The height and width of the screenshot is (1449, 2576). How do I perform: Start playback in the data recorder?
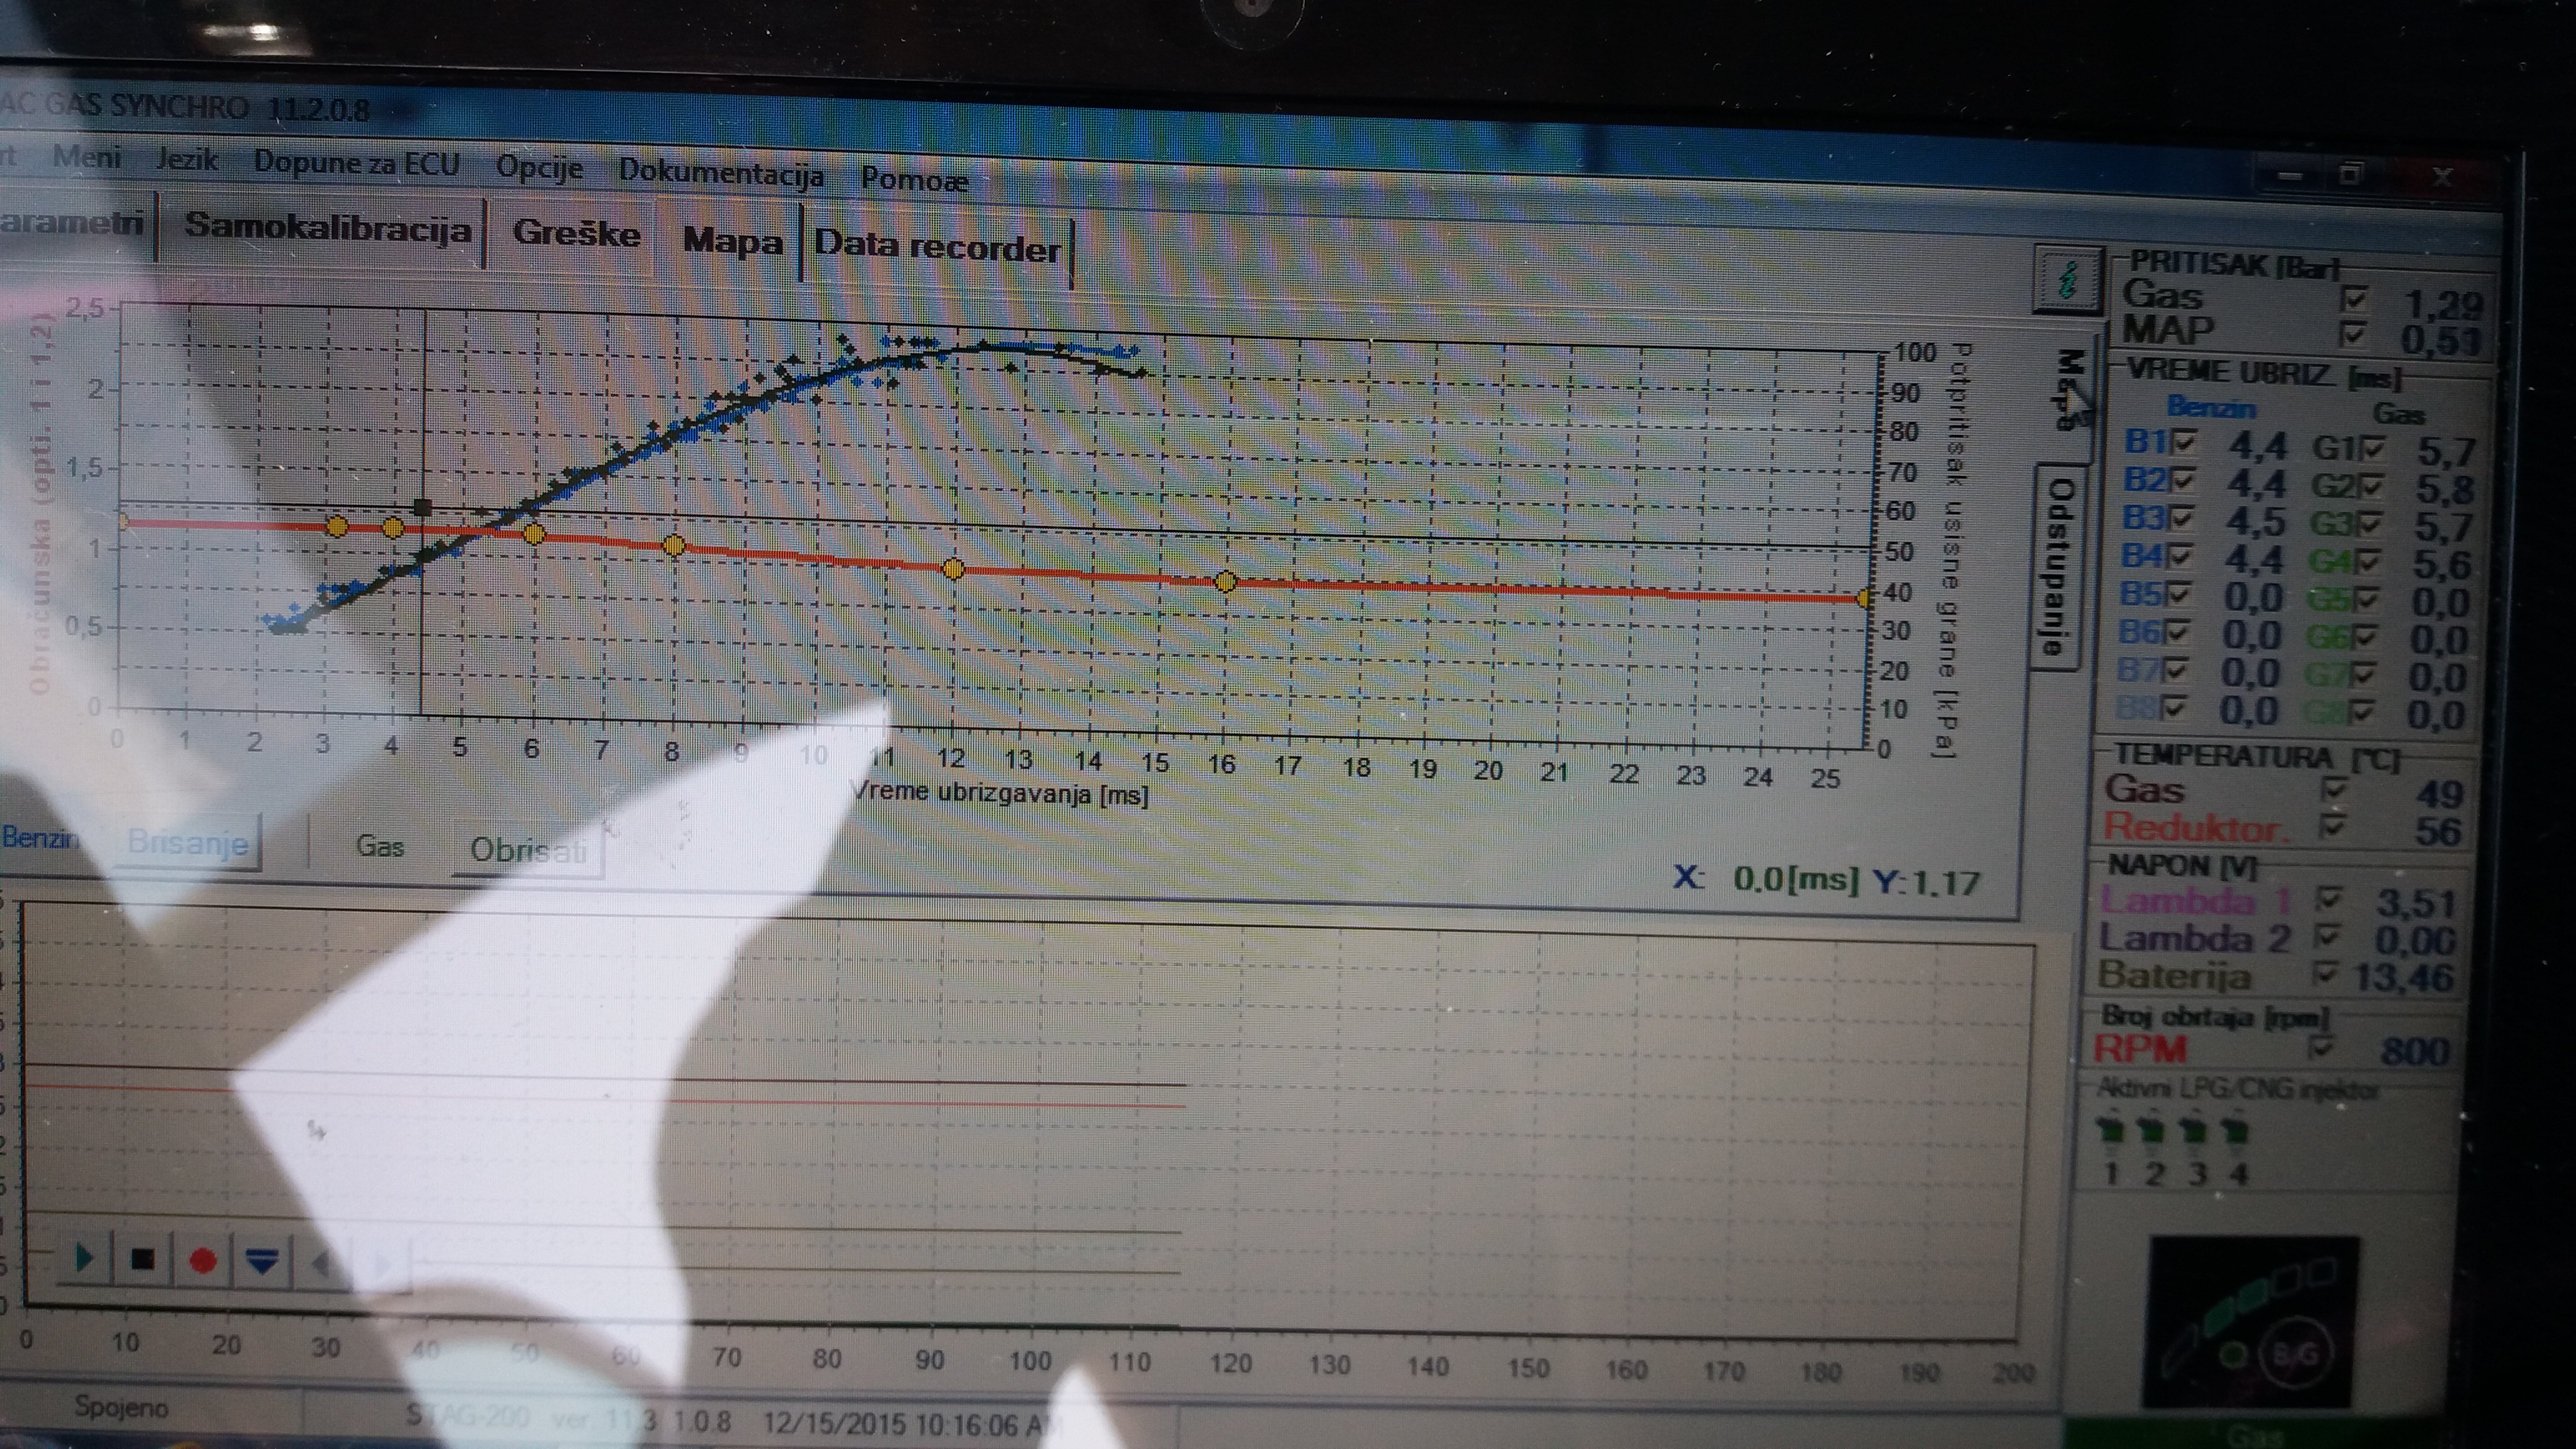(x=85, y=1258)
